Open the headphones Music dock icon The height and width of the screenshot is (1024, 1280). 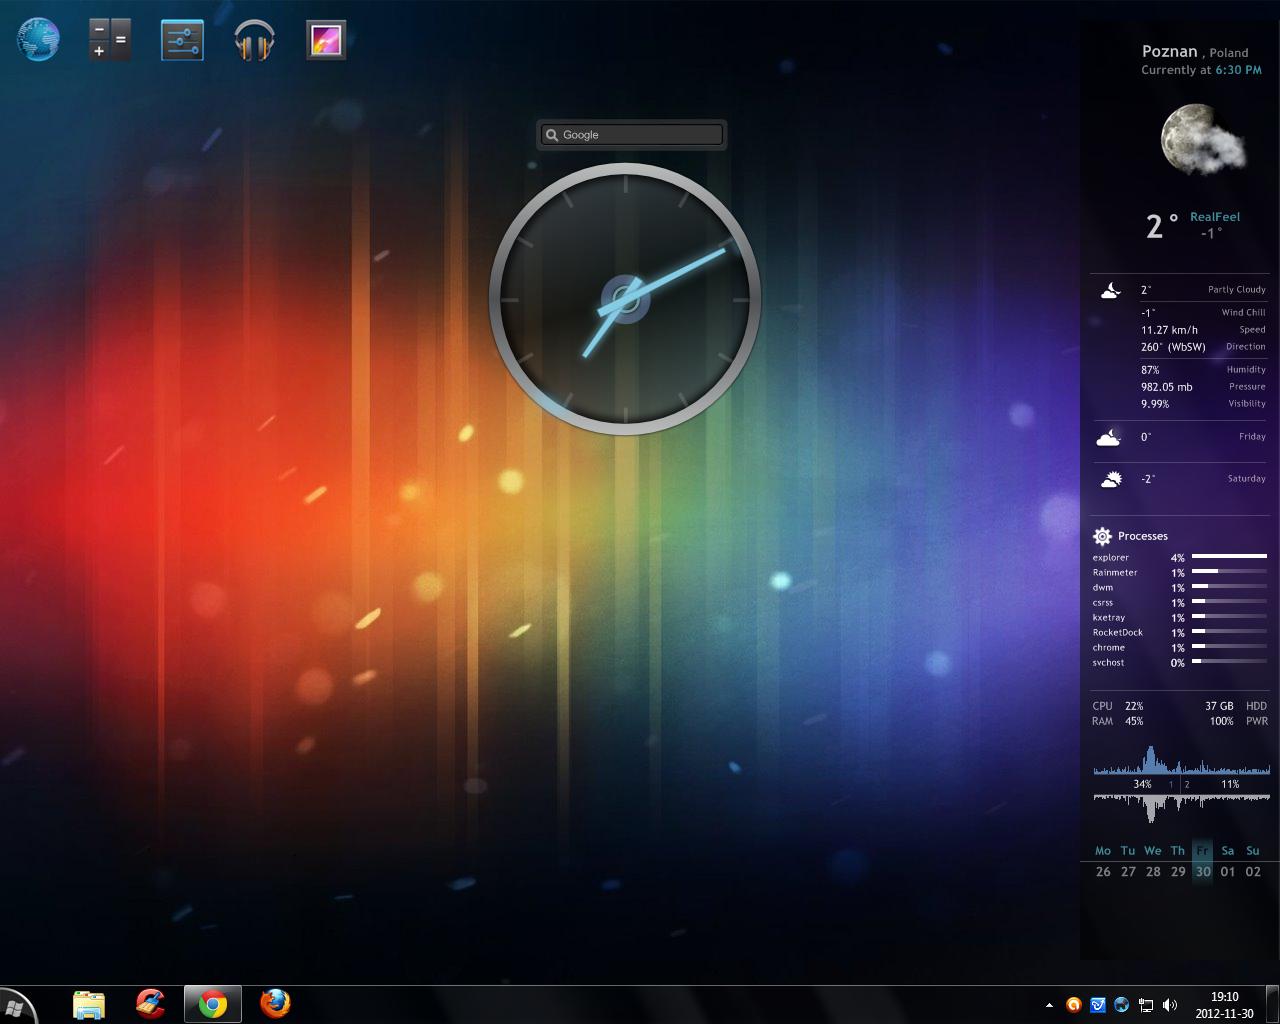click(x=254, y=41)
